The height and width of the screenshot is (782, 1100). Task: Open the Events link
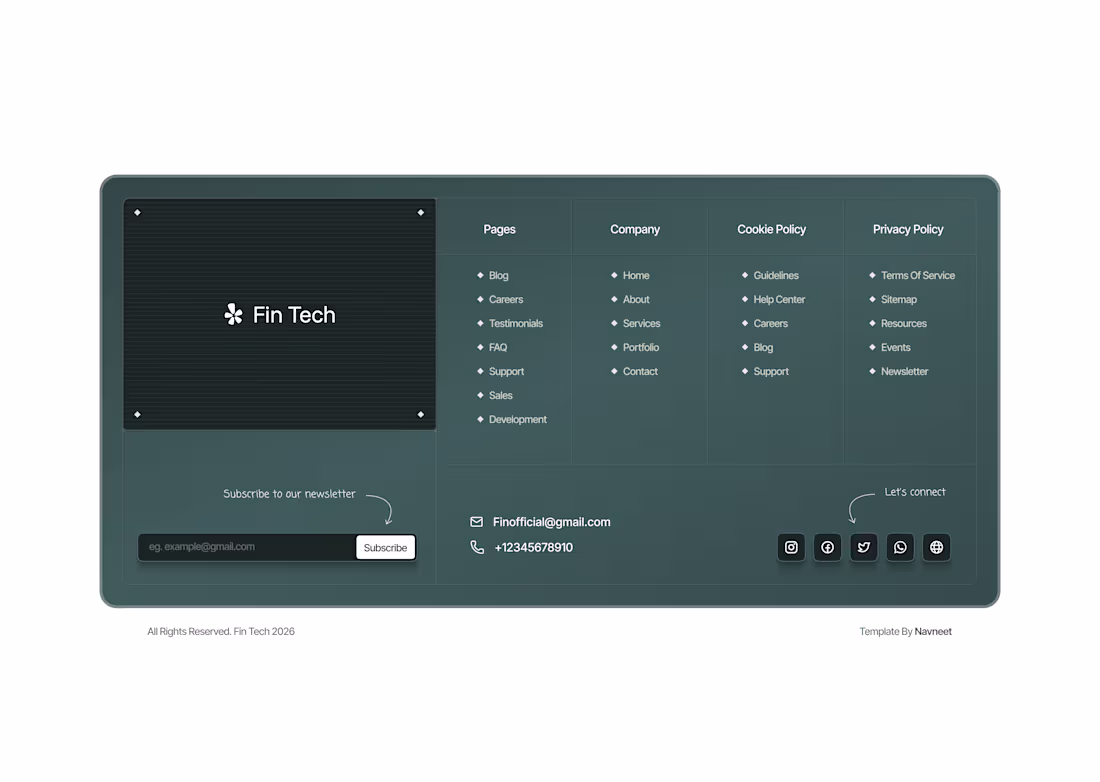[x=895, y=347]
